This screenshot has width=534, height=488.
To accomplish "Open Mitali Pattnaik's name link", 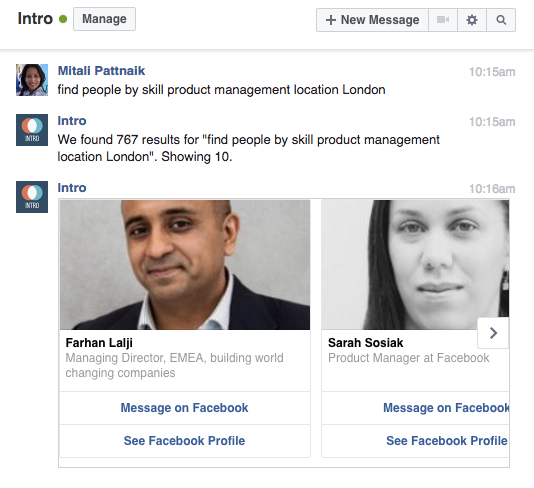I will click(101, 71).
